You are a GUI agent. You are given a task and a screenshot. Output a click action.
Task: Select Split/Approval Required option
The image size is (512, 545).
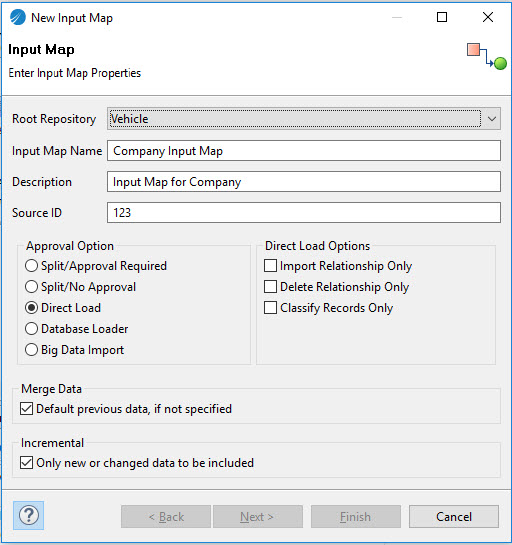31,266
